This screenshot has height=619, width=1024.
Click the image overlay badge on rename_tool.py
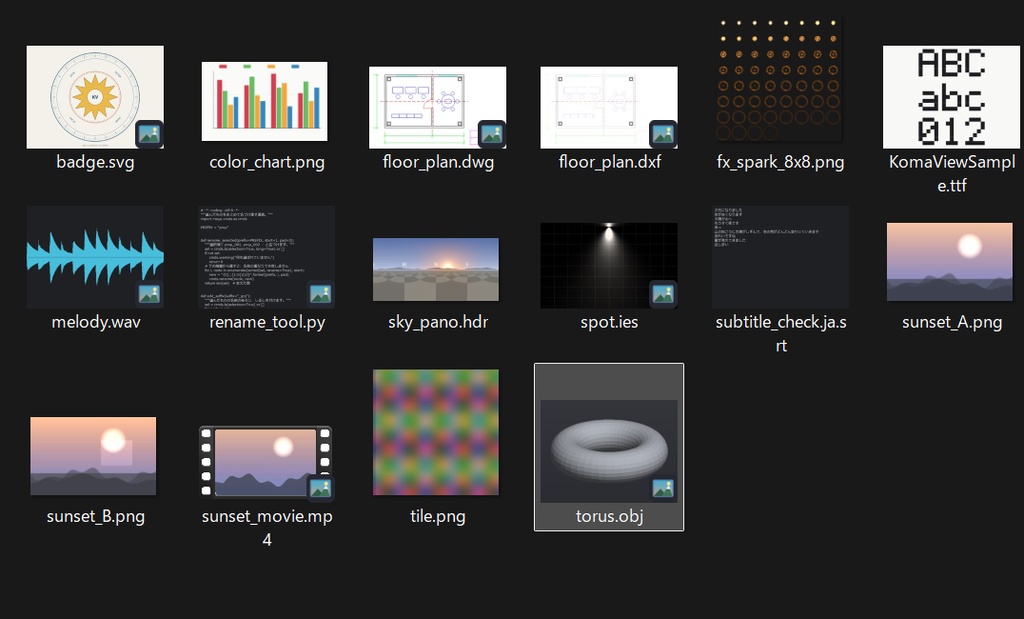(x=320, y=294)
